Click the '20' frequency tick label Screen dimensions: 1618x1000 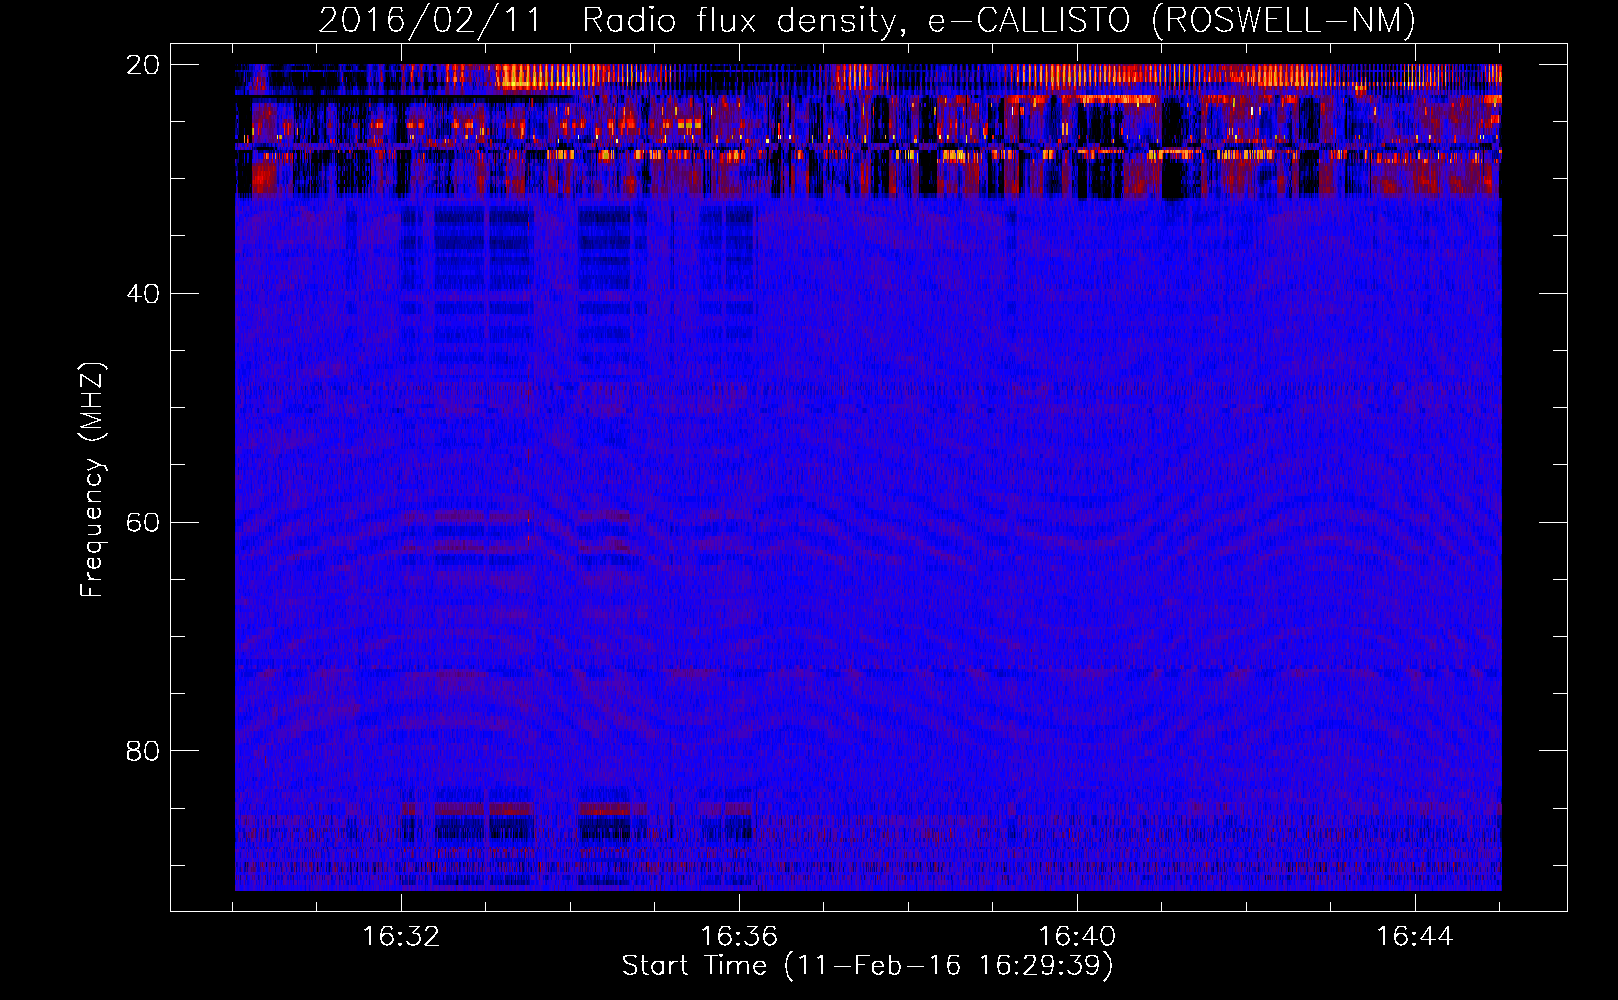point(143,65)
